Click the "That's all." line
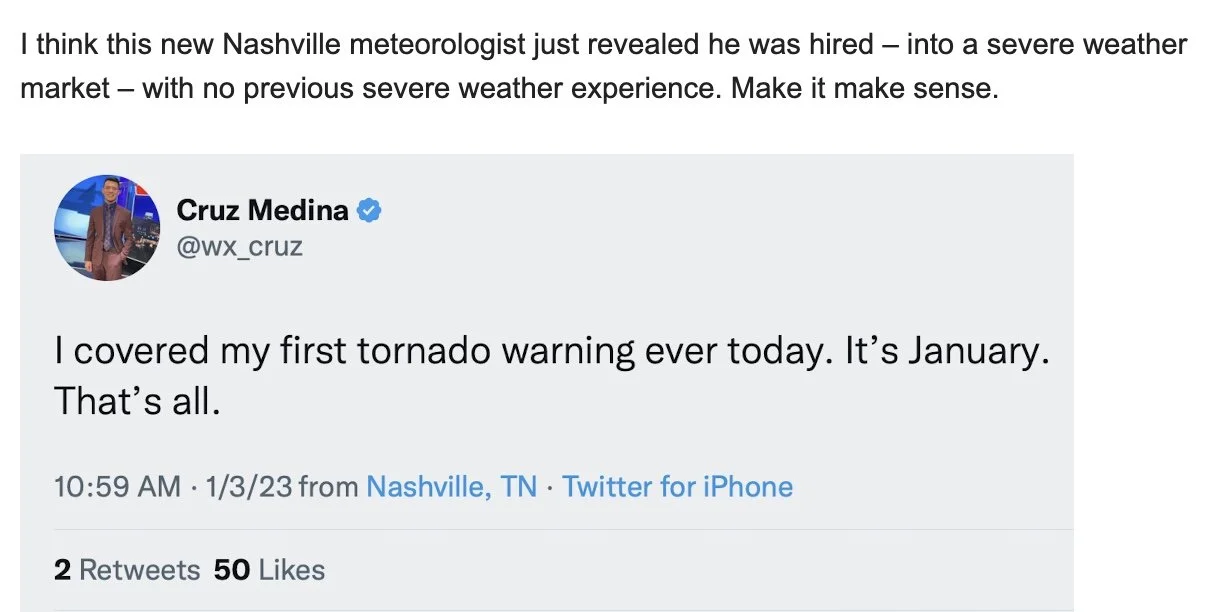 [135, 401]
